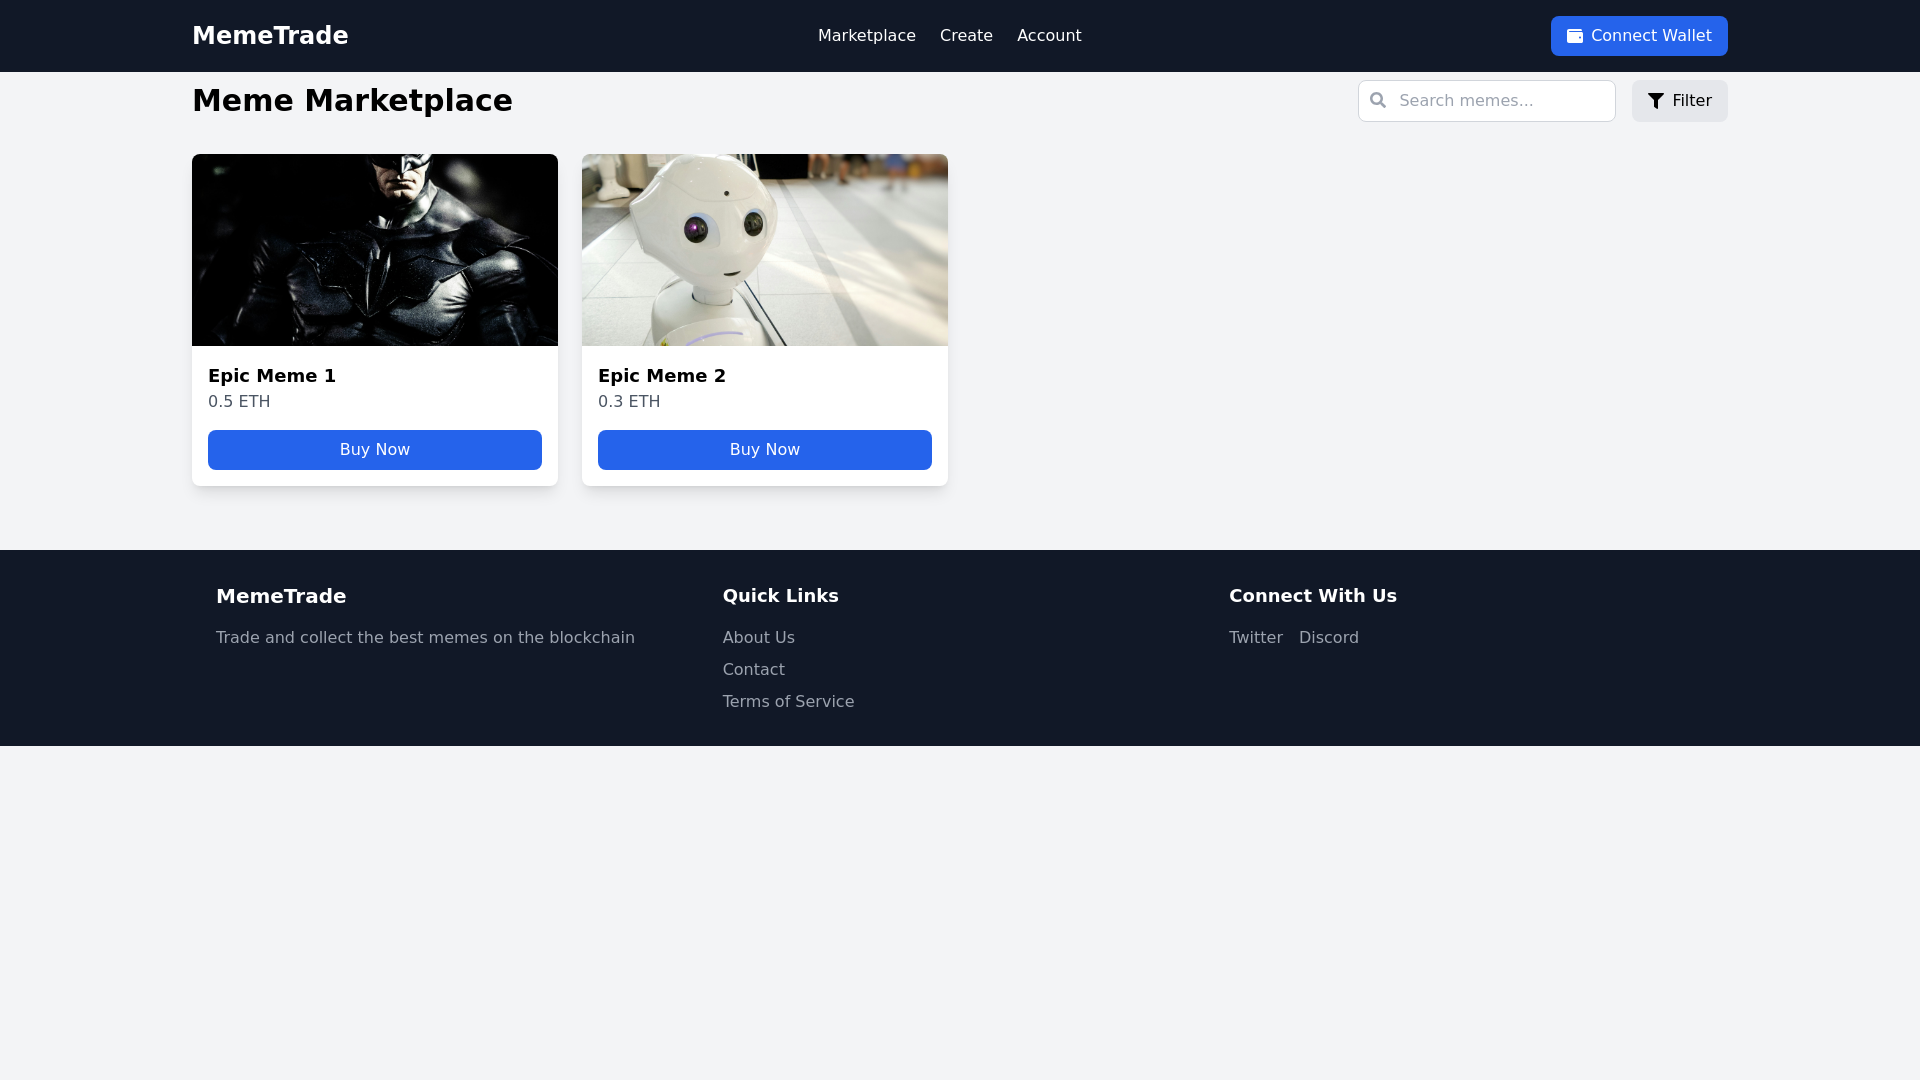Click the 0.5 ETH price
The image size is (1920, 1080).
click(x=239, y=402)
